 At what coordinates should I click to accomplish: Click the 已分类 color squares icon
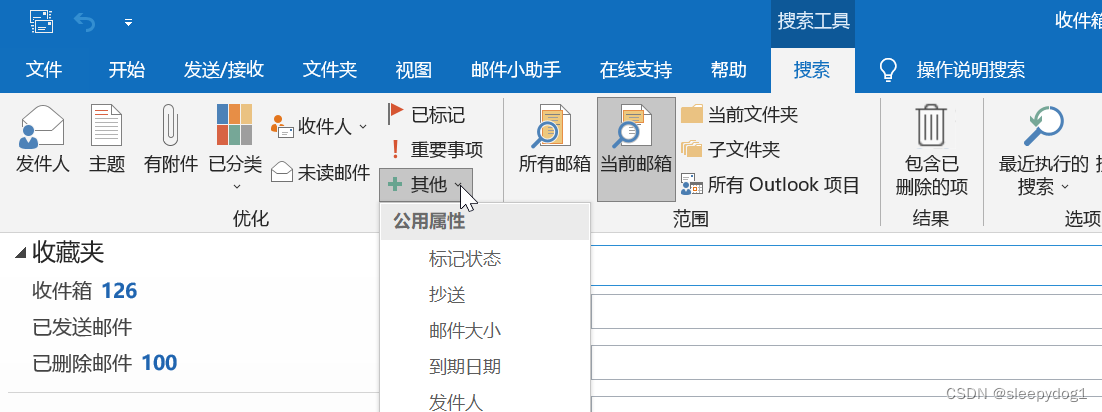coord(235,124)
